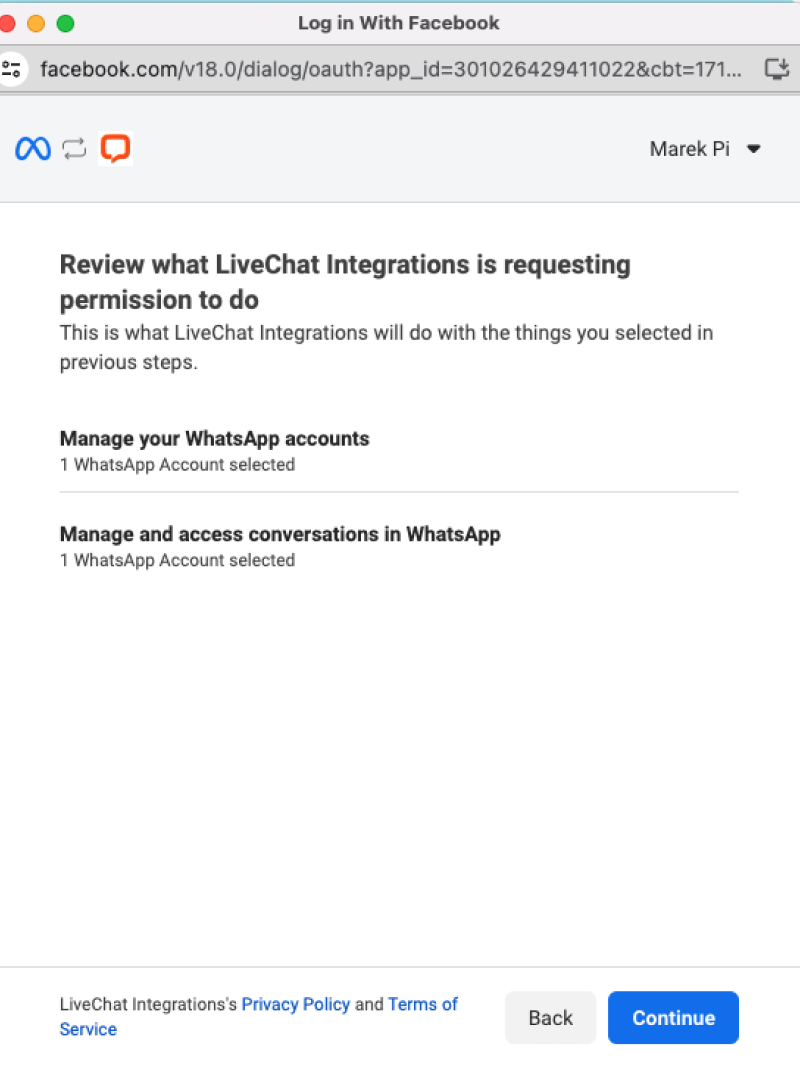Click the description text about previous steps

tap(386, 347)
